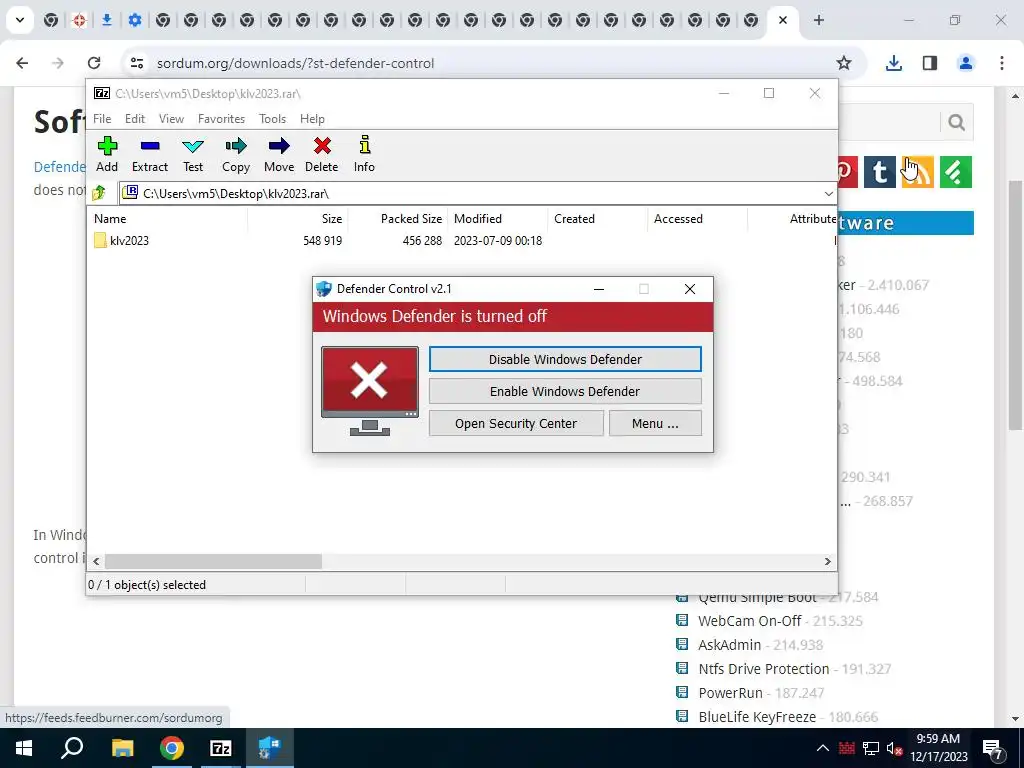Open a new Chrome tab
Screen dimensions: 1024x768
818,20
